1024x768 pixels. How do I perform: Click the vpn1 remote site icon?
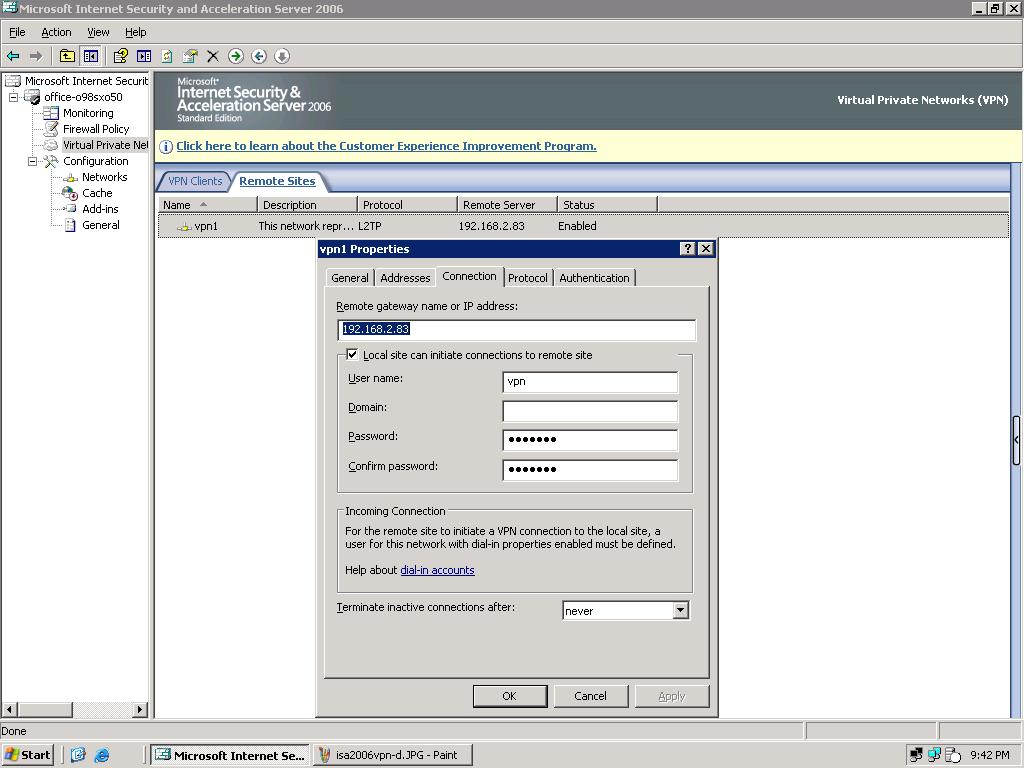(185, 227)
